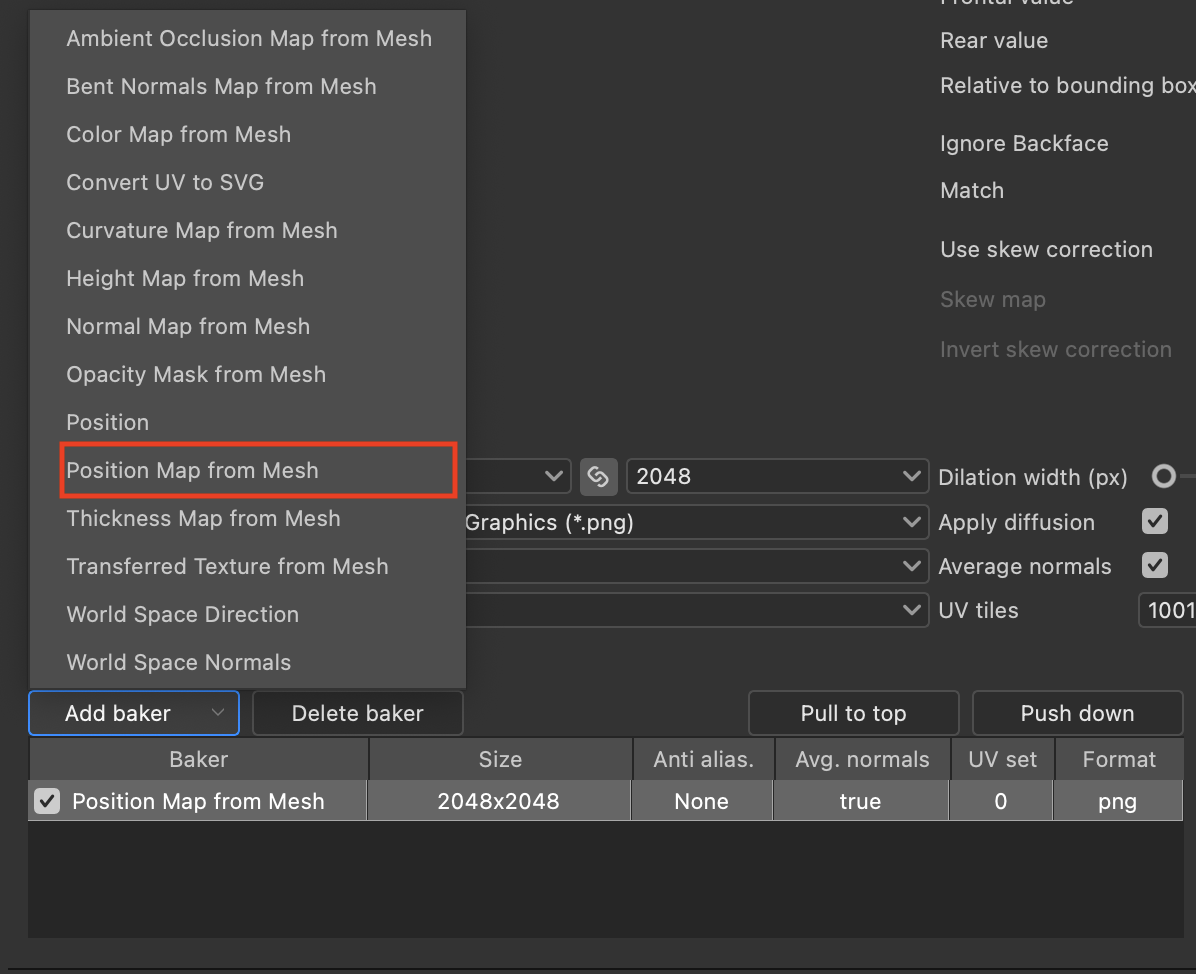Disable the Apply diffusion checkbox
Viewport: 1196px width, 974px height.
[x=1155, y=522]
